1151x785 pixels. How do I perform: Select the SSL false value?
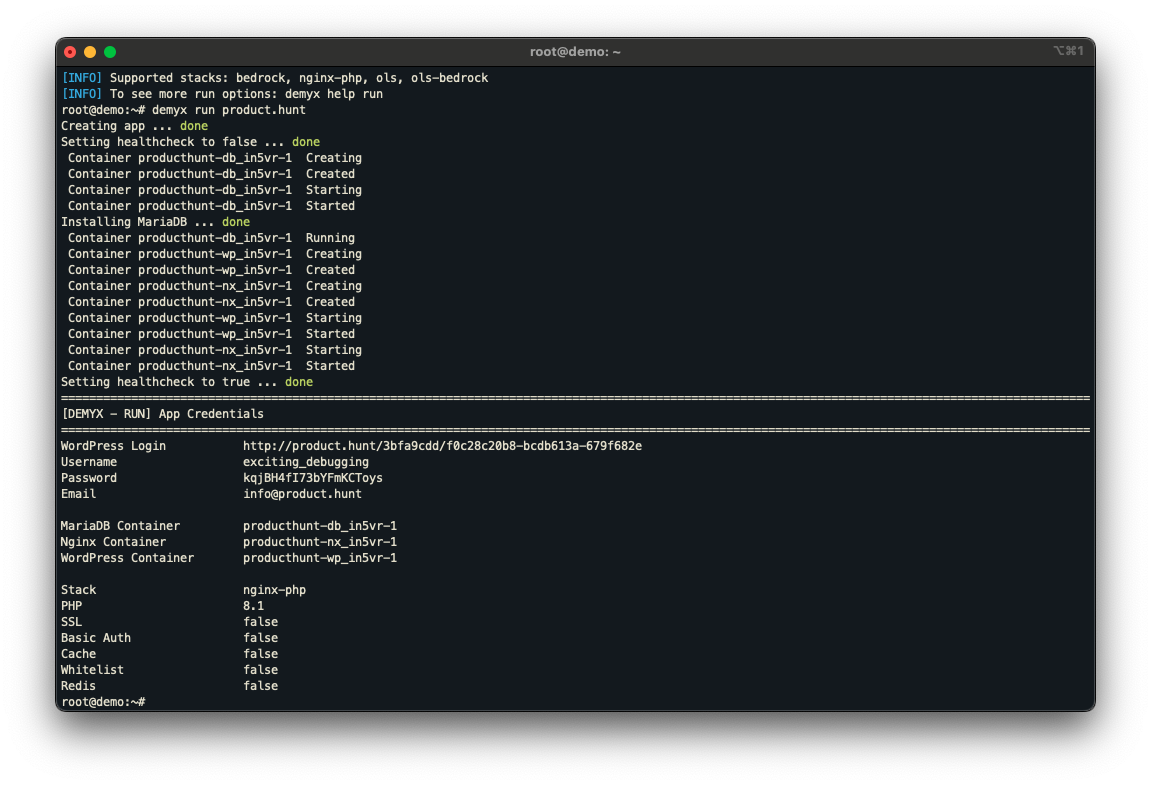[261, 622]
